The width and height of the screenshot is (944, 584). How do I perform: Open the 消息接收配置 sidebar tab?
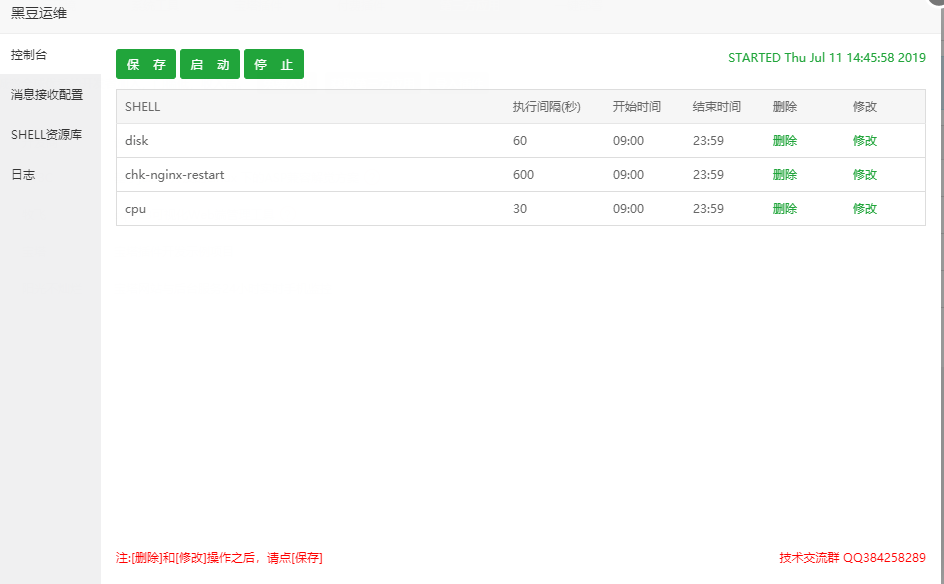pos(51,95)
